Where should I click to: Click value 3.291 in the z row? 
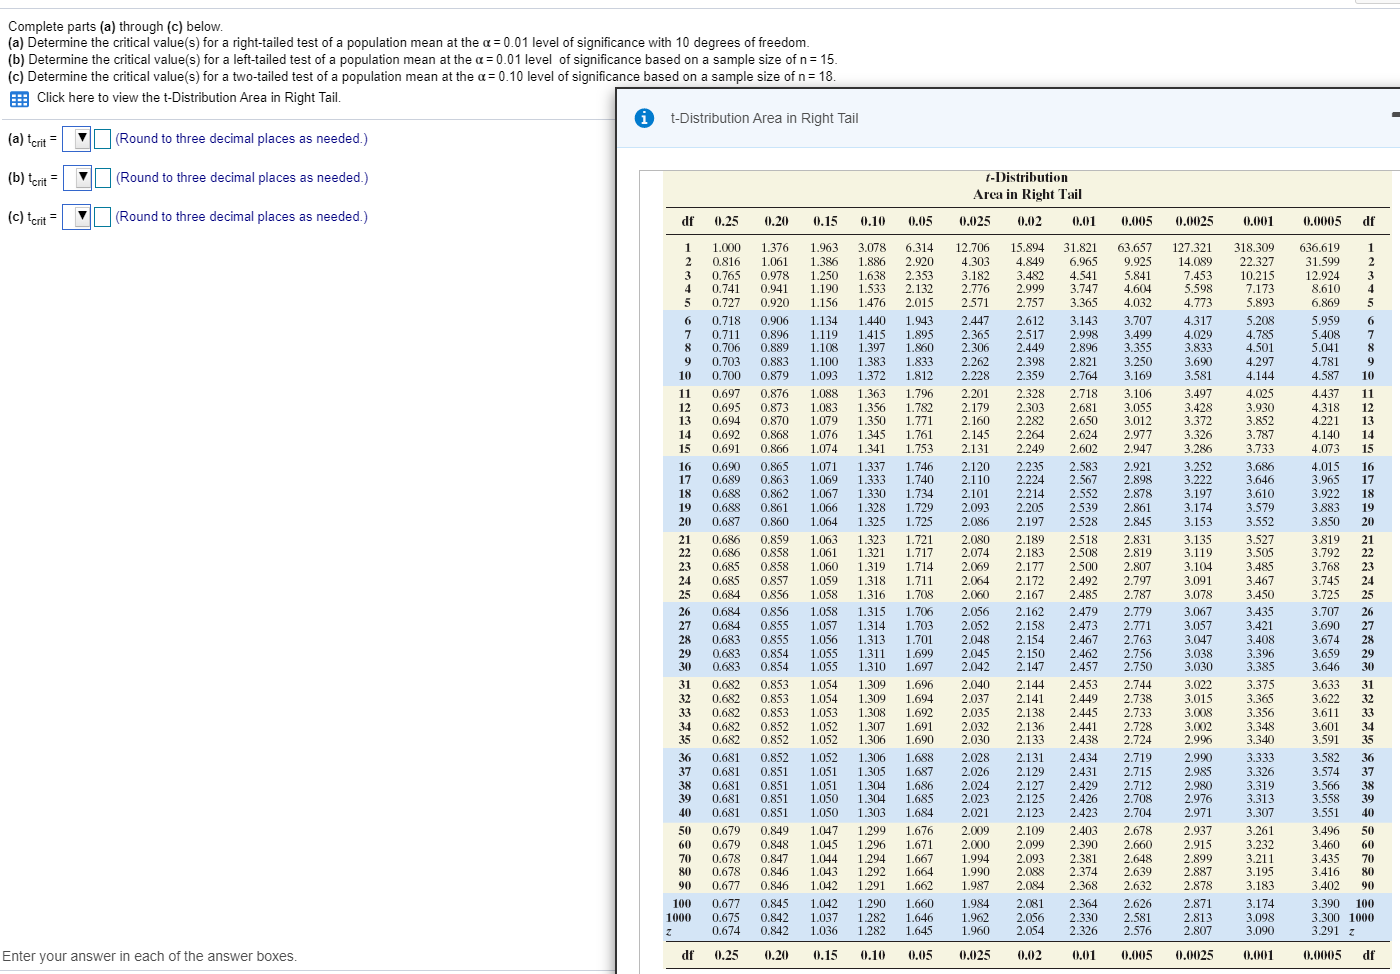[x=1325, y=931]
